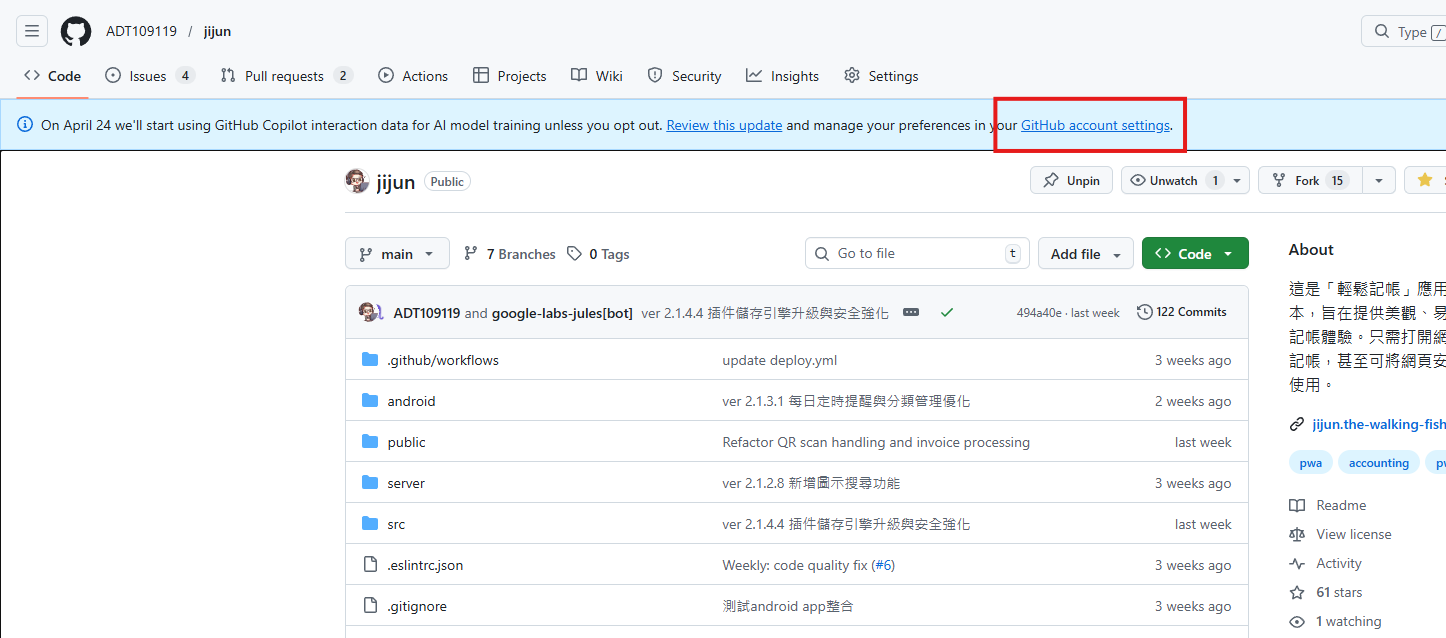Open the .eslintrc.json file
The image size is (1446, 638).
[x=425, y=565]
